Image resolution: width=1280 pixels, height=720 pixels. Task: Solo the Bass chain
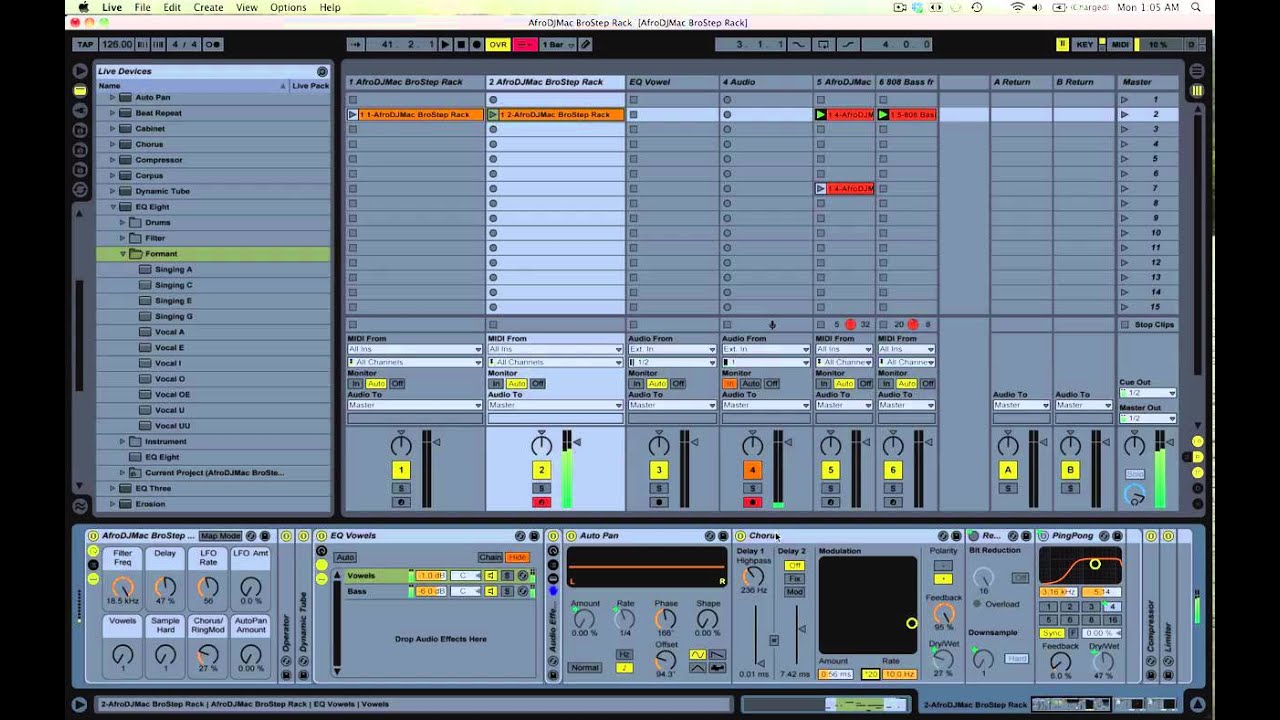point(507,591)
